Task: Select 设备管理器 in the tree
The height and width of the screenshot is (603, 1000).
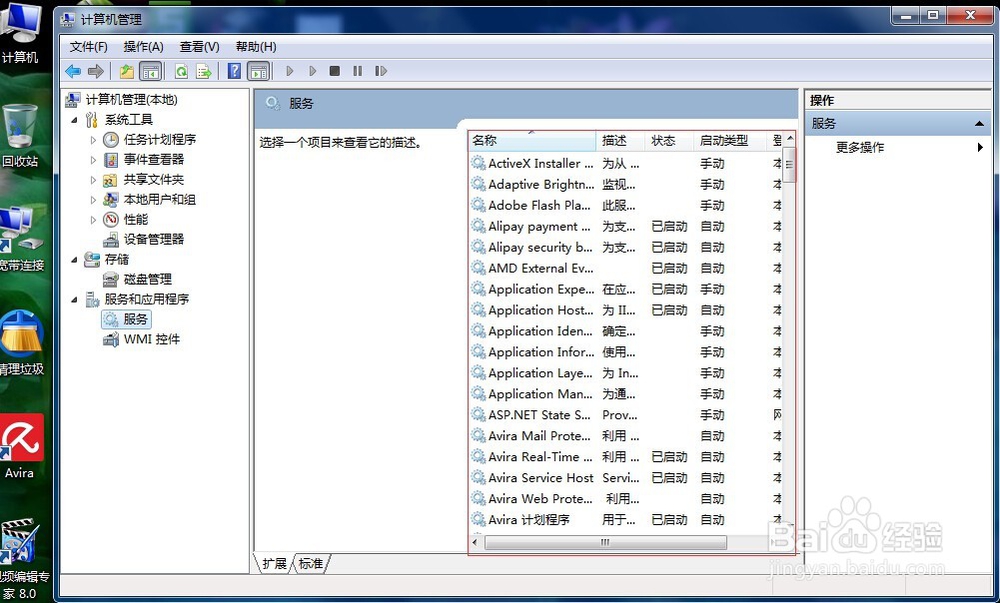Action: point(154,239)
